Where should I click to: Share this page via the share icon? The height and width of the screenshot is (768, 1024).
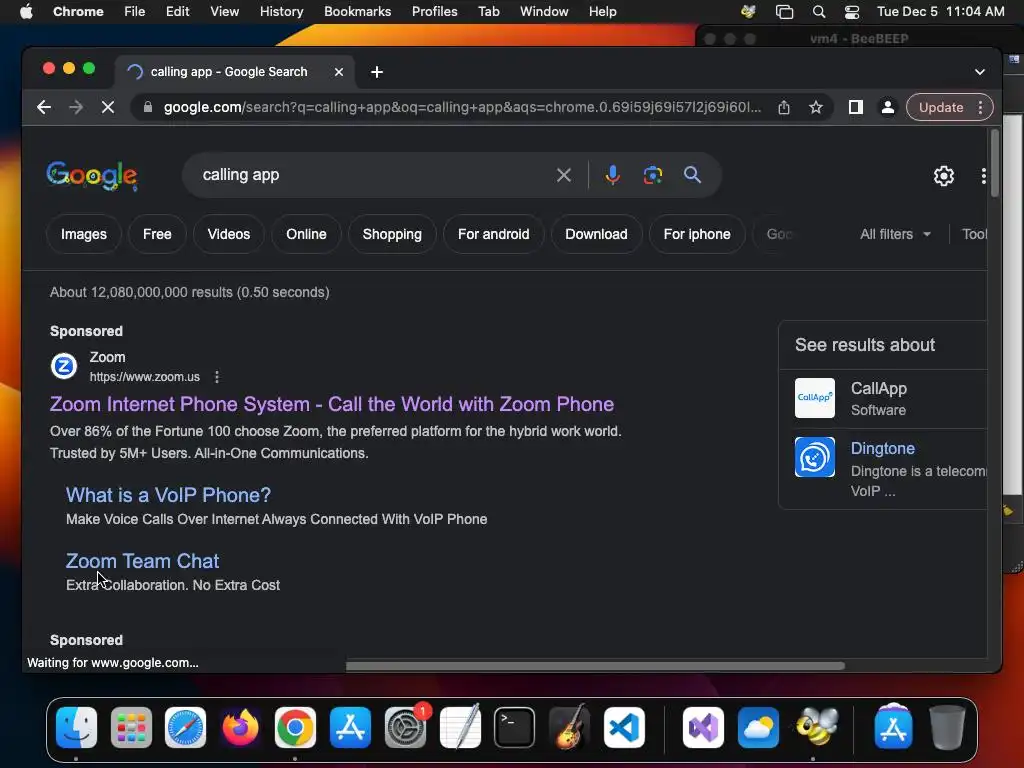point(784,107)
